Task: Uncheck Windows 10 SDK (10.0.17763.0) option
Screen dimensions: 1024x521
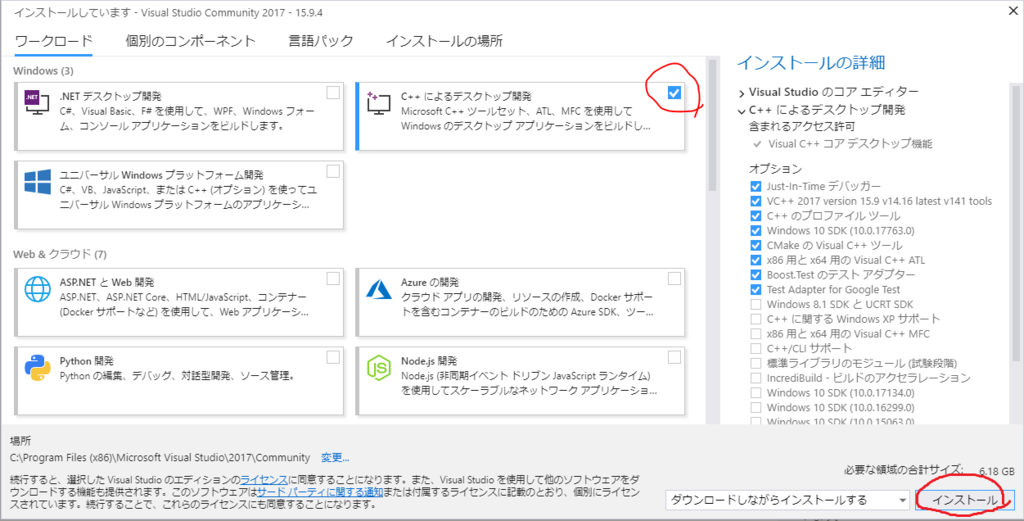Action: 756,230
